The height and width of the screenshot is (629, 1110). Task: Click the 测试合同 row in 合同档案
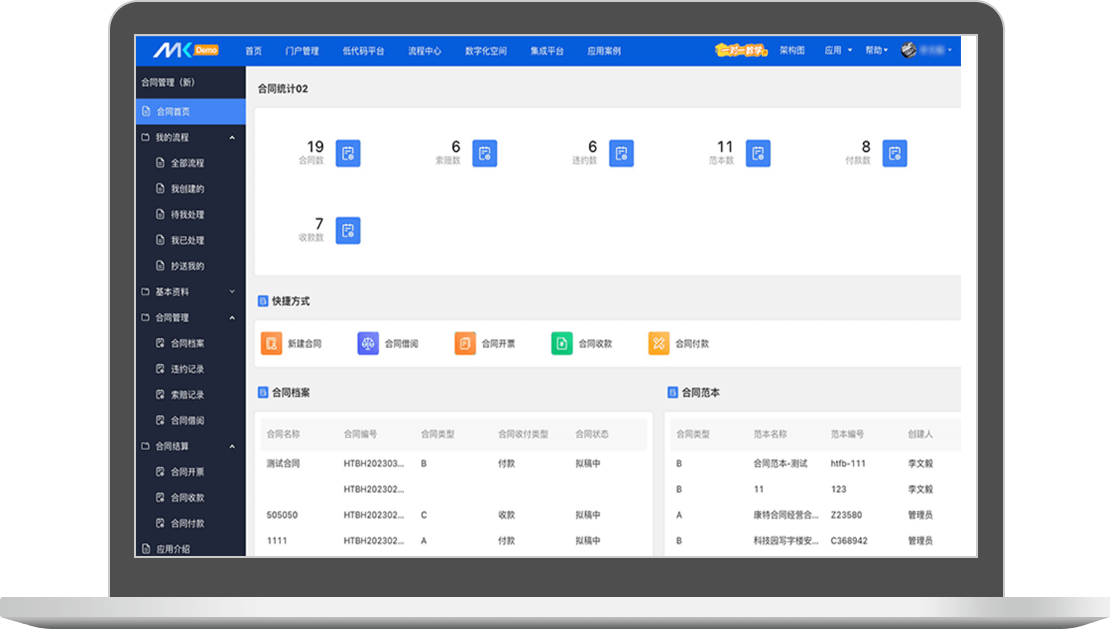pos(284,464)
